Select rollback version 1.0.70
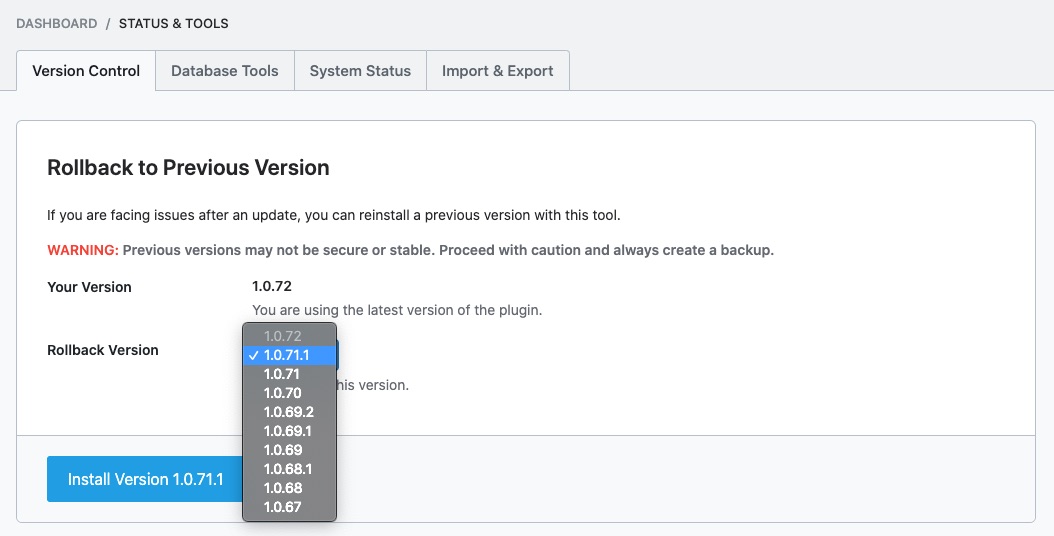This screenshot has width=1054, height=536. tap(290, 393)
